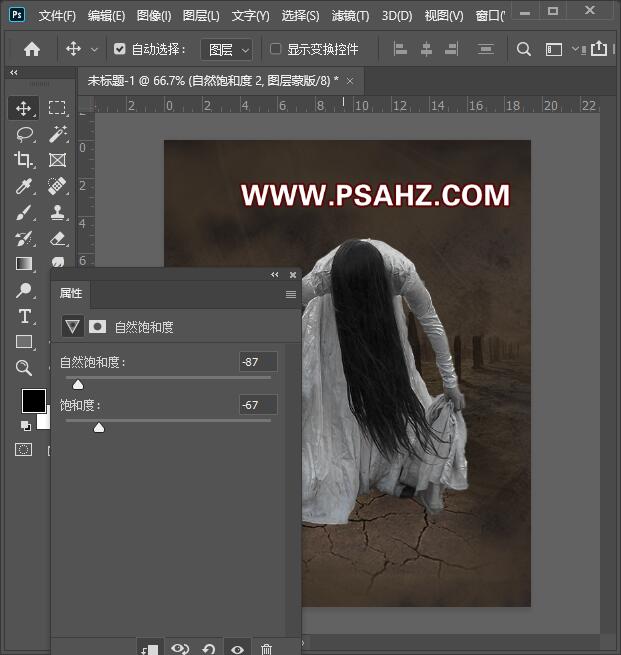Select the Dodge tool

point(24,290)
